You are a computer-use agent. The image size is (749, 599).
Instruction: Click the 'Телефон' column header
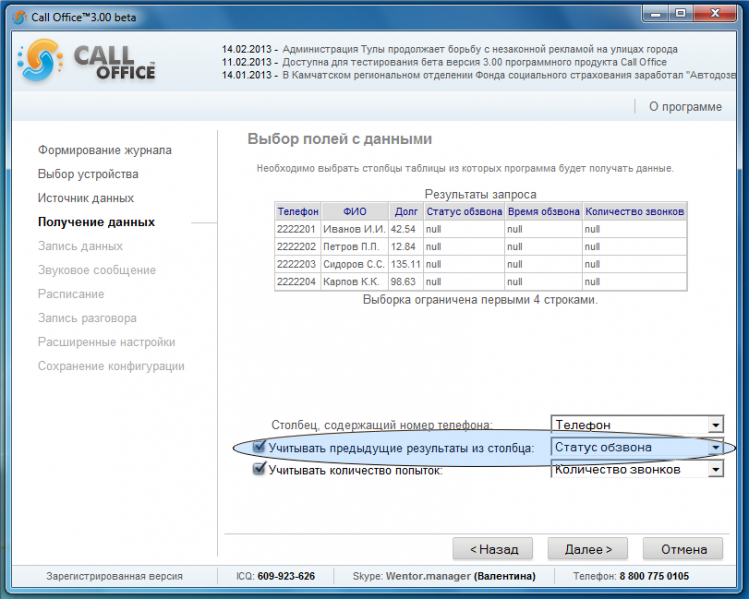298,211
